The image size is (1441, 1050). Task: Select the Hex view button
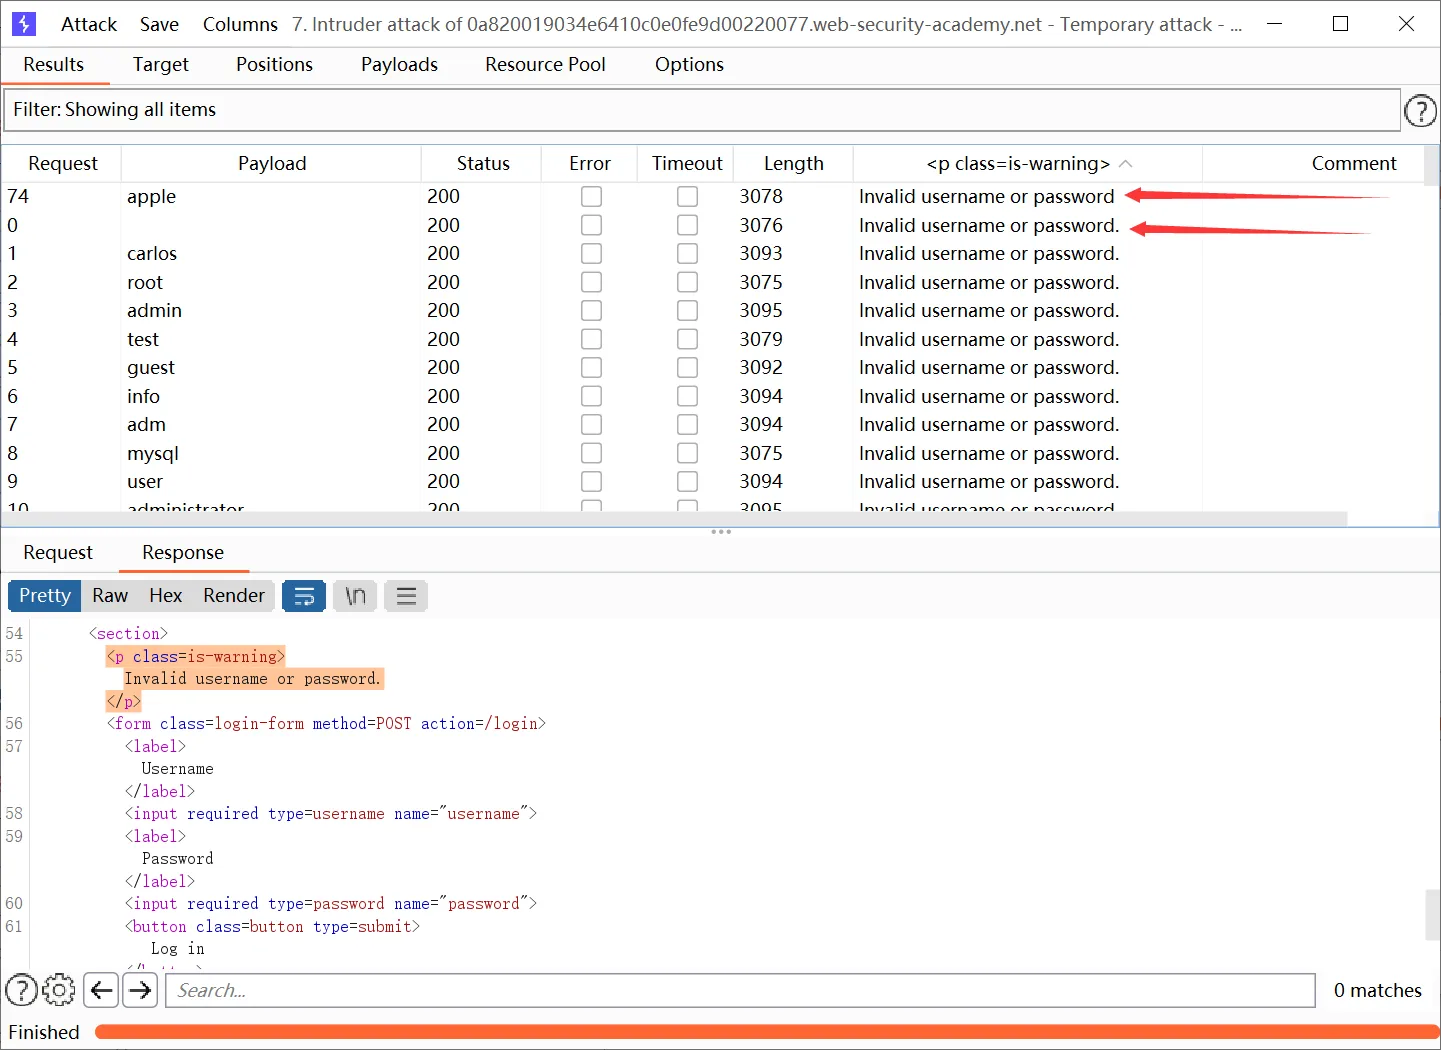click(165, 596)
